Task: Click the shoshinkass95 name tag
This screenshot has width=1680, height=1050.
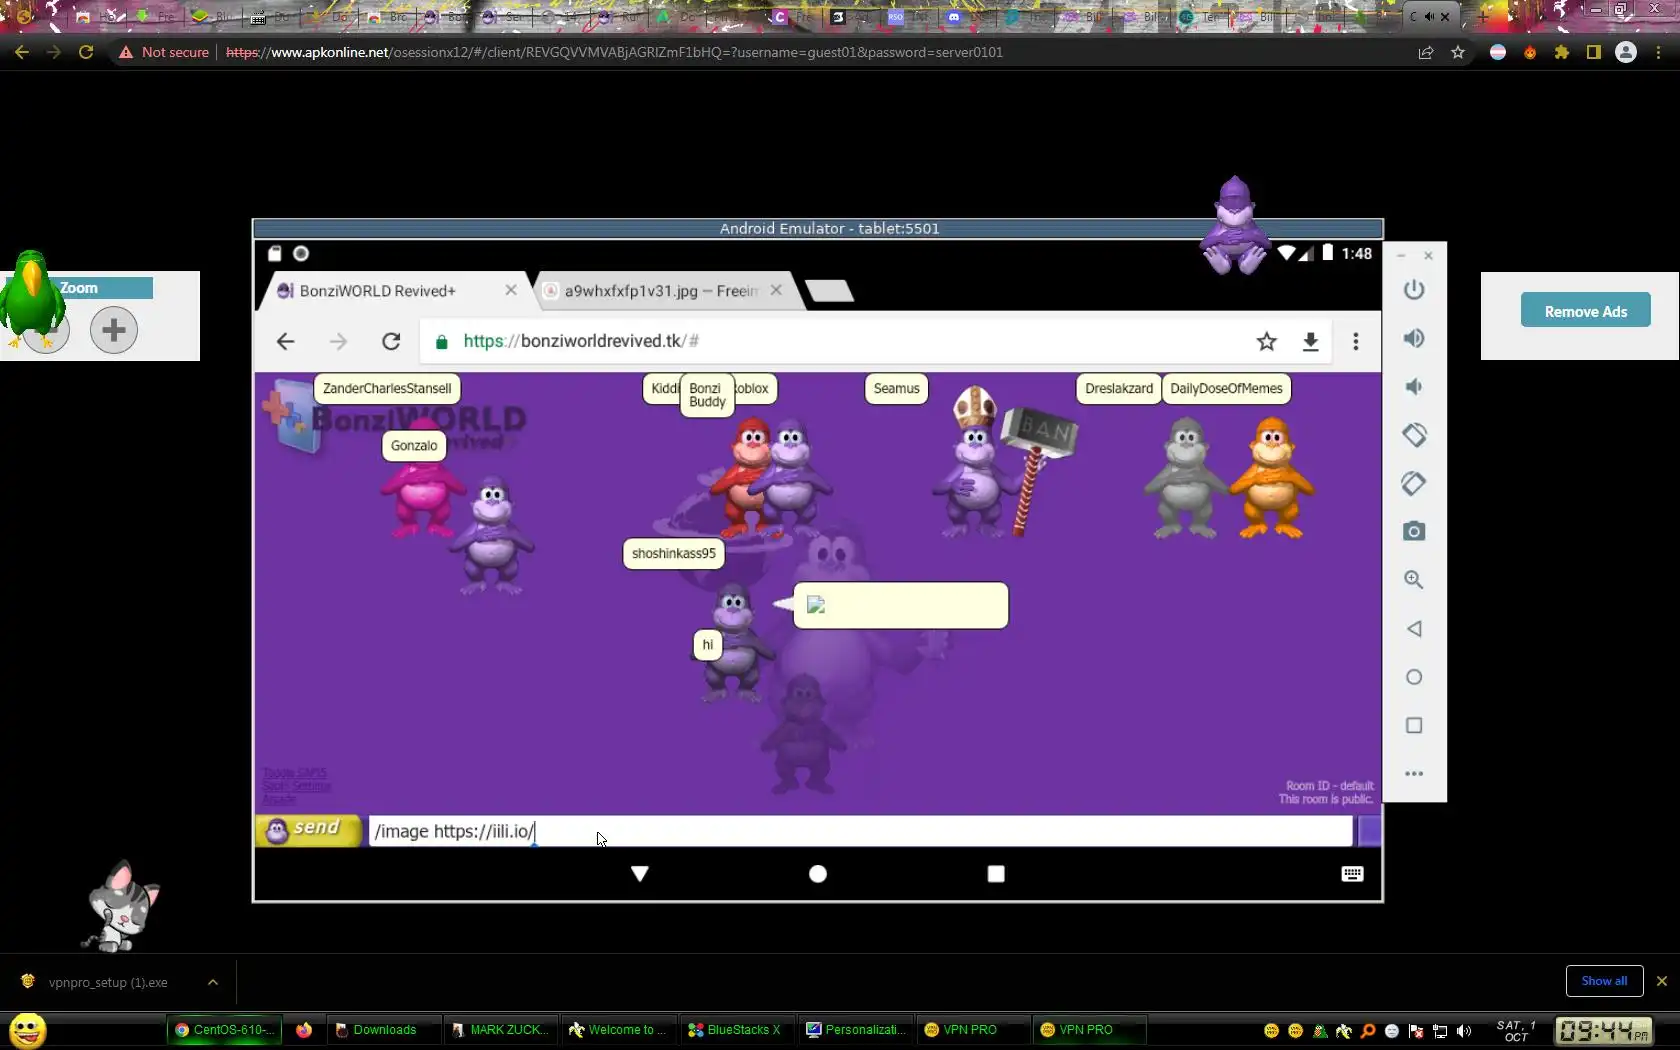Action: coord(674,554)
